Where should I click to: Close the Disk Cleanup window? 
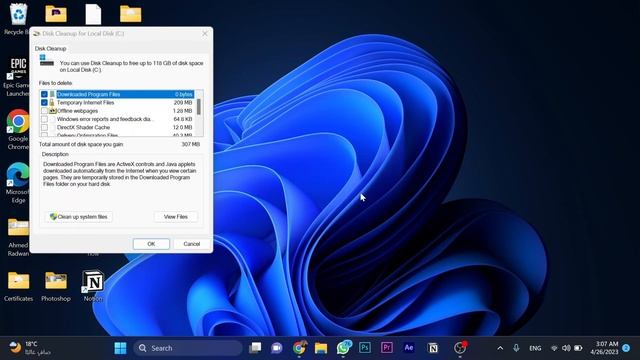point(205,33)
